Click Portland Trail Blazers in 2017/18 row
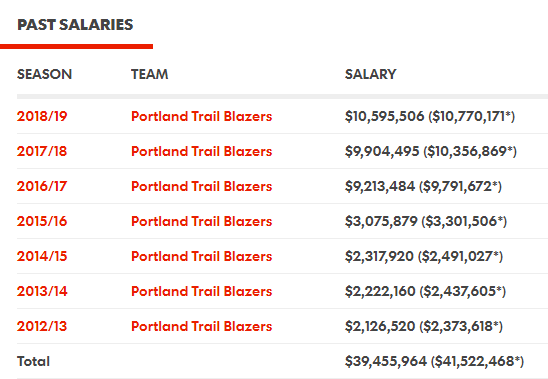This screenshot has width=548, height=379. click(x=202, y=151)
